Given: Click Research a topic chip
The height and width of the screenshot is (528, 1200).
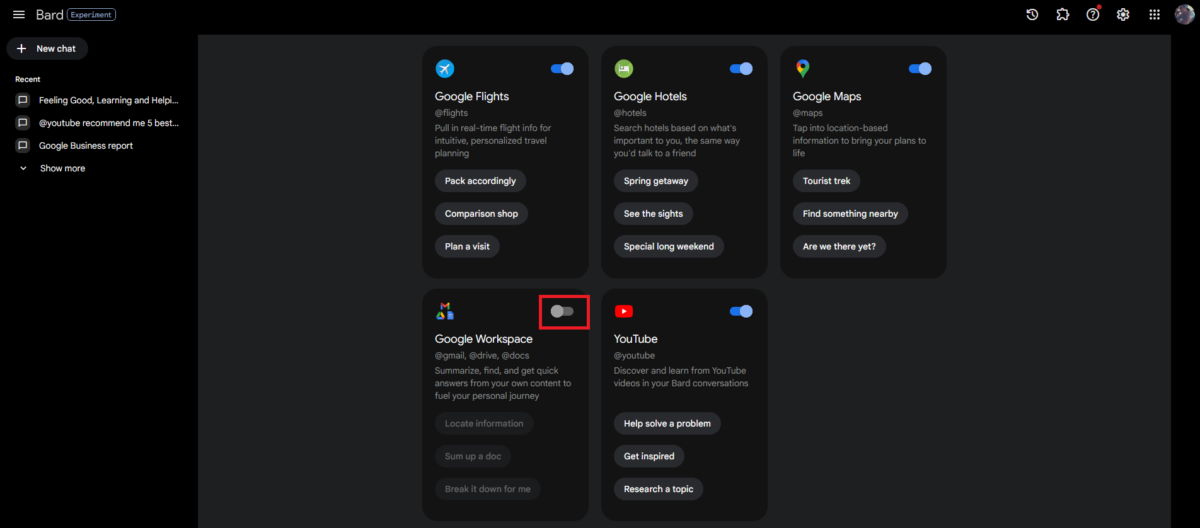Looking at the screenshot, I should point(659,489).
